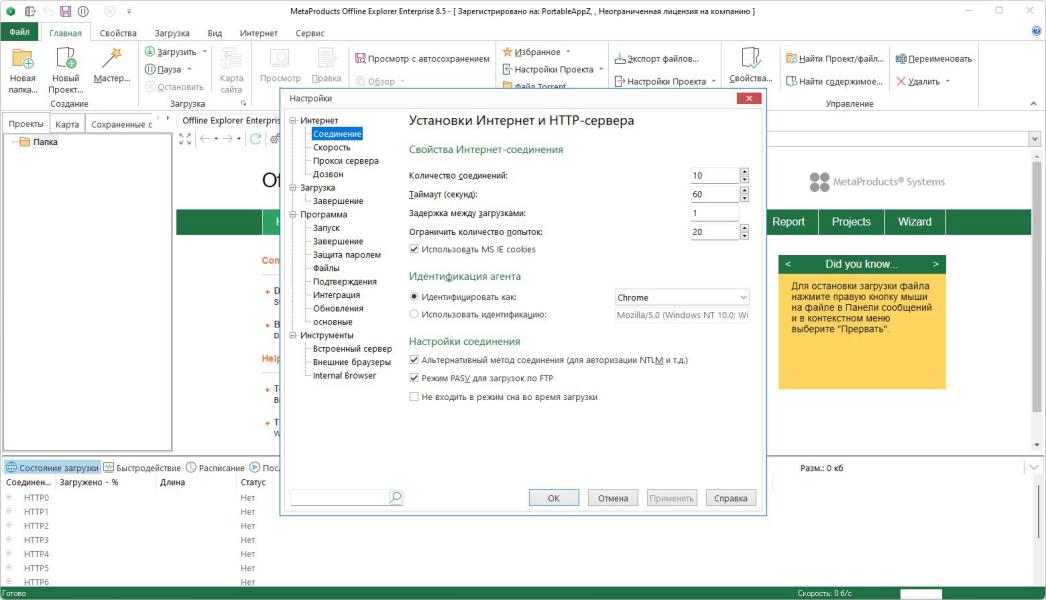Select Использовать идентификацию radio button
This screenshot has width=1046, height=600.
click(x=414, y=314)
